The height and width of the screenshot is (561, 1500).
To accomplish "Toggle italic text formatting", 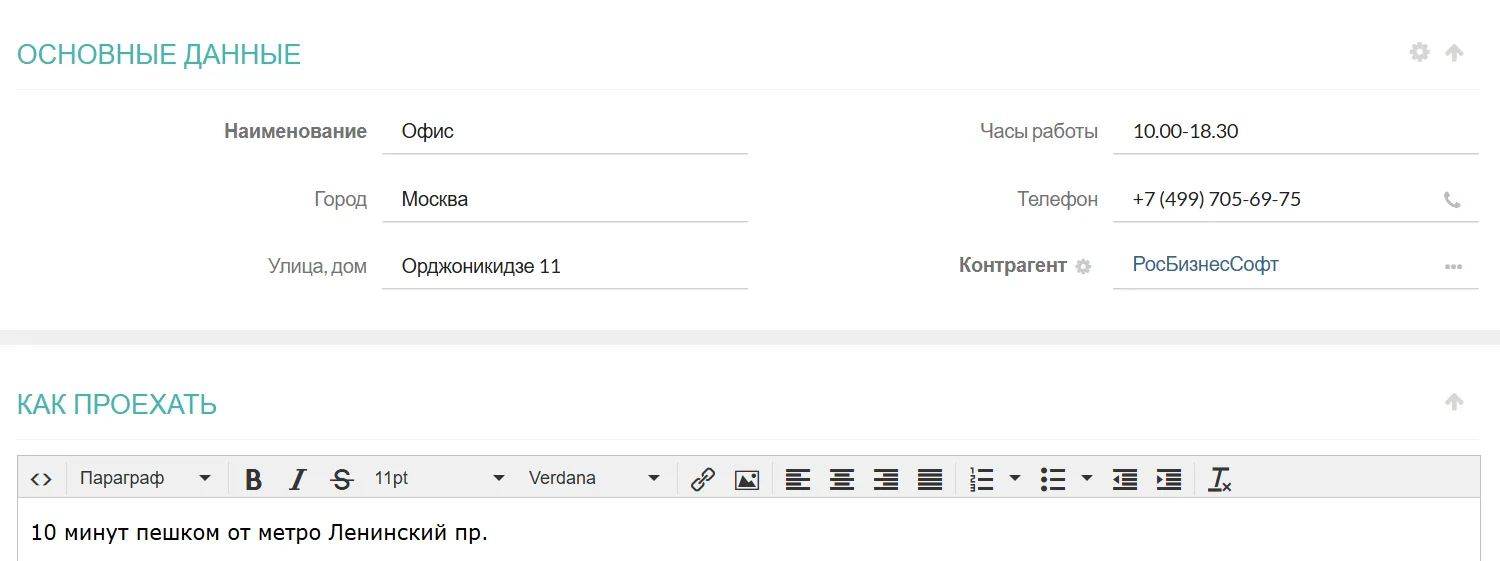I will pos(297,479).
